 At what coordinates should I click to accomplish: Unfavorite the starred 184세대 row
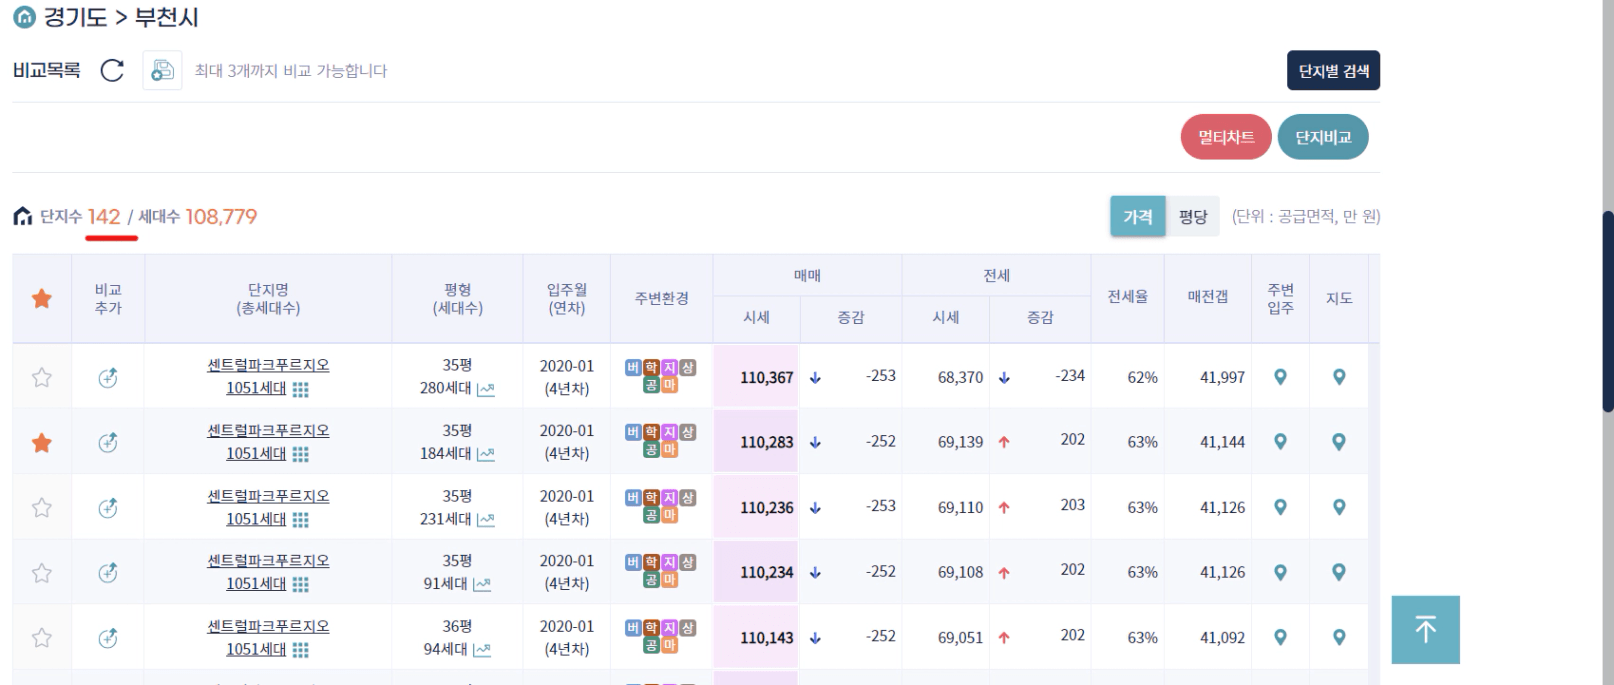(42, 442)
